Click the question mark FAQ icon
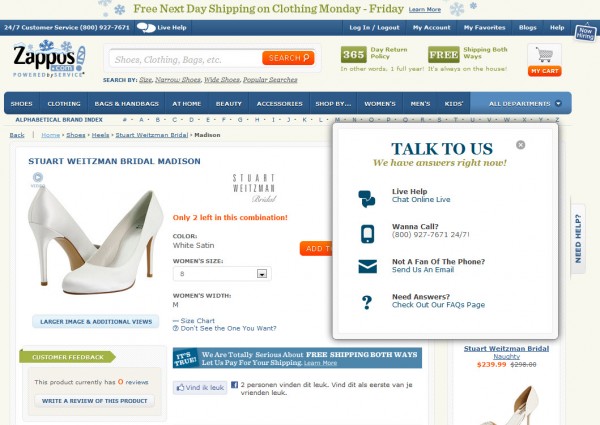This screenshot has width=600, height=425. pyautogui.click(x=367, y=302)
